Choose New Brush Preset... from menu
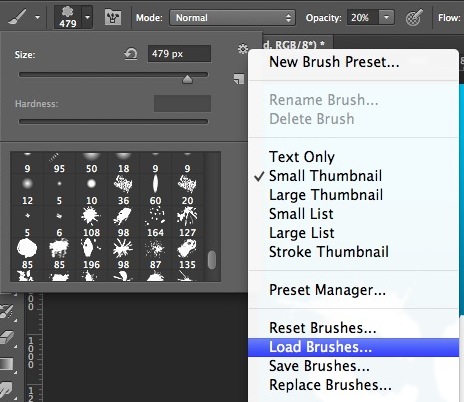This screenshot has height=402, width=464. point(334,62)
